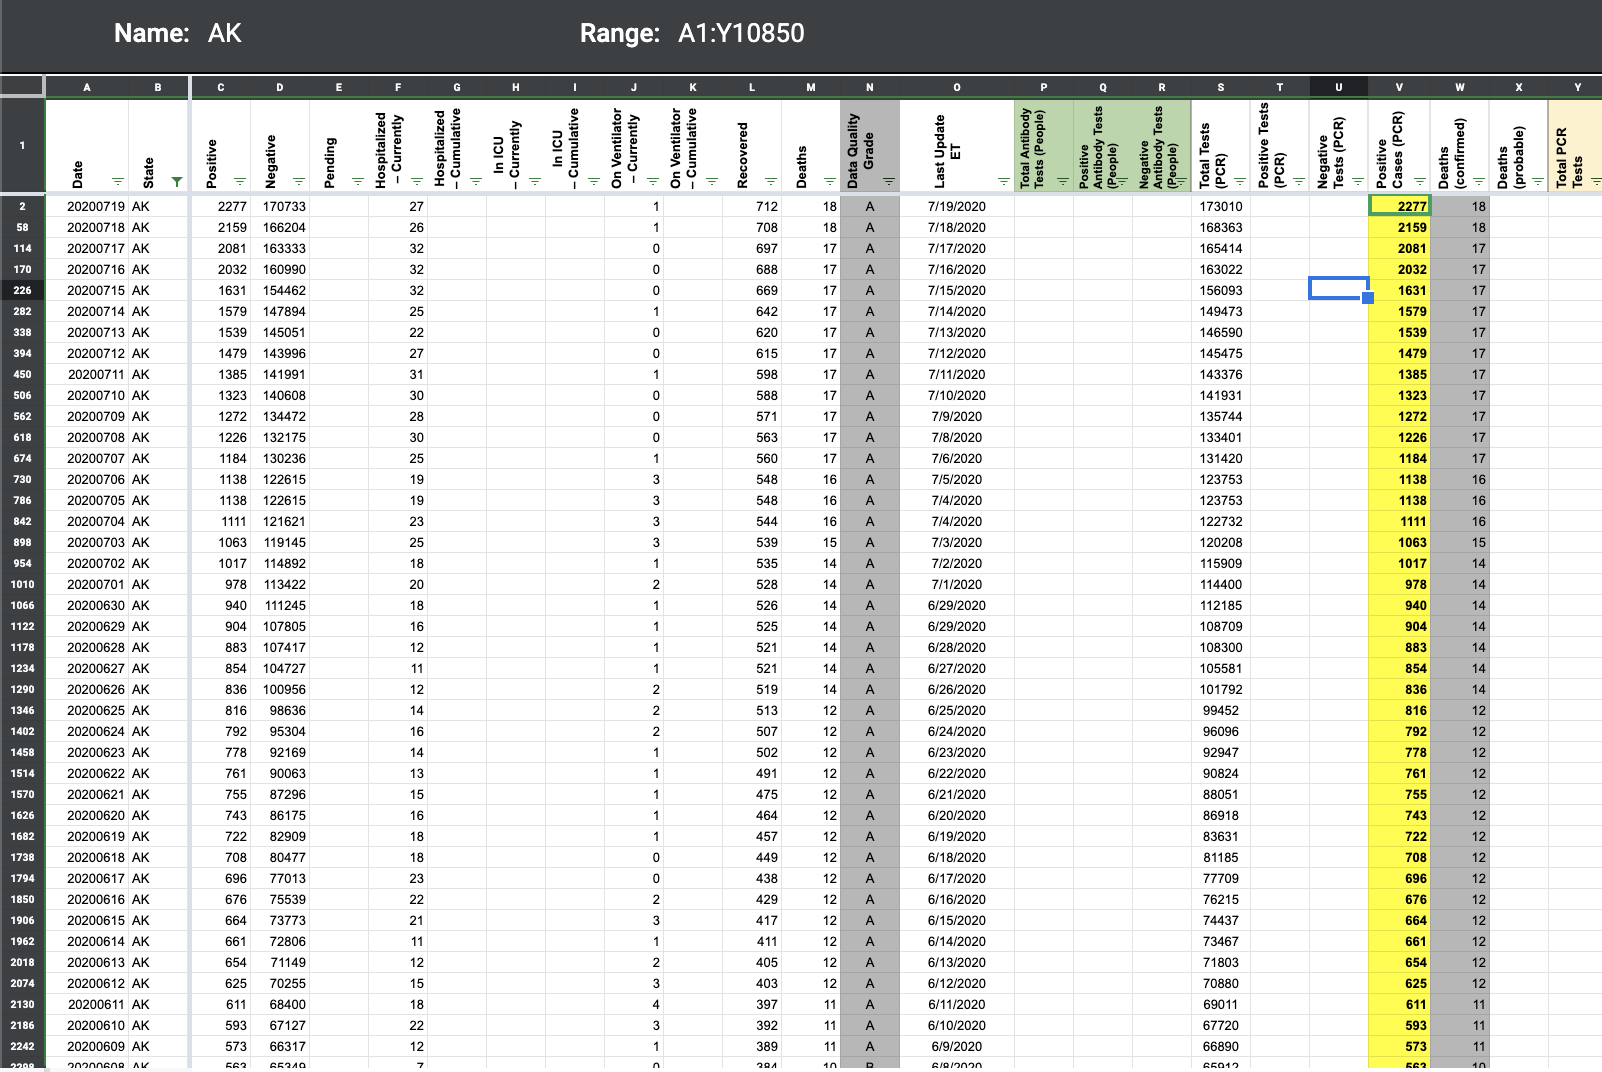
Task: Expand the Data Quality Grade filter
Action: point(889,182)
